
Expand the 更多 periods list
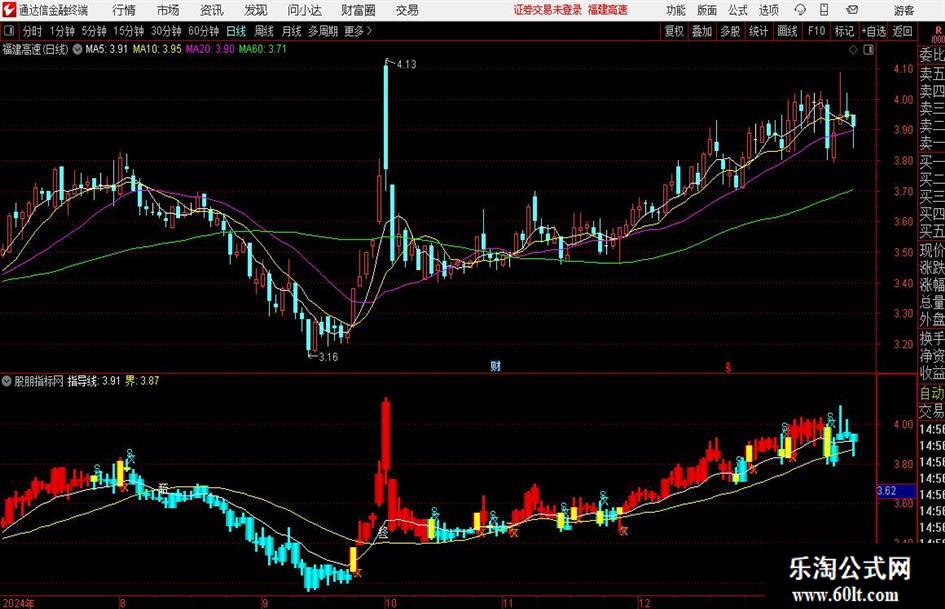[x=359, y=31]
